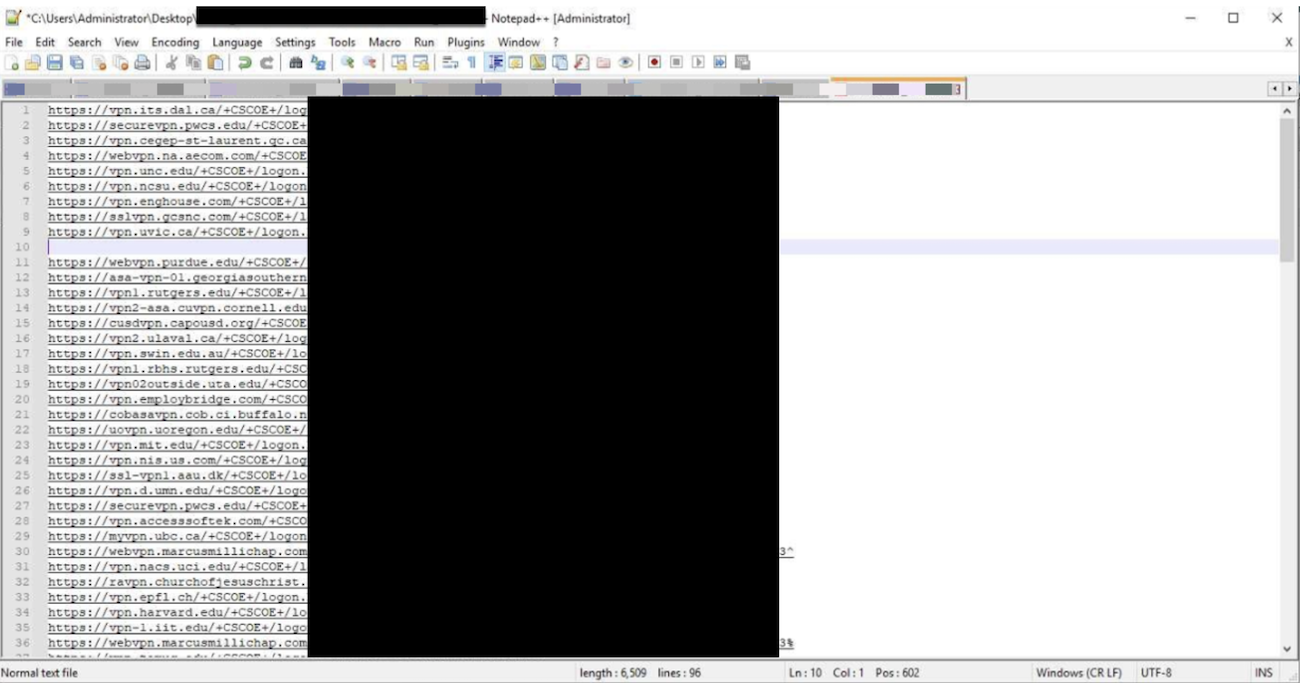Click the vpn.its.dal.ca URL line

(x=178, y=110)
